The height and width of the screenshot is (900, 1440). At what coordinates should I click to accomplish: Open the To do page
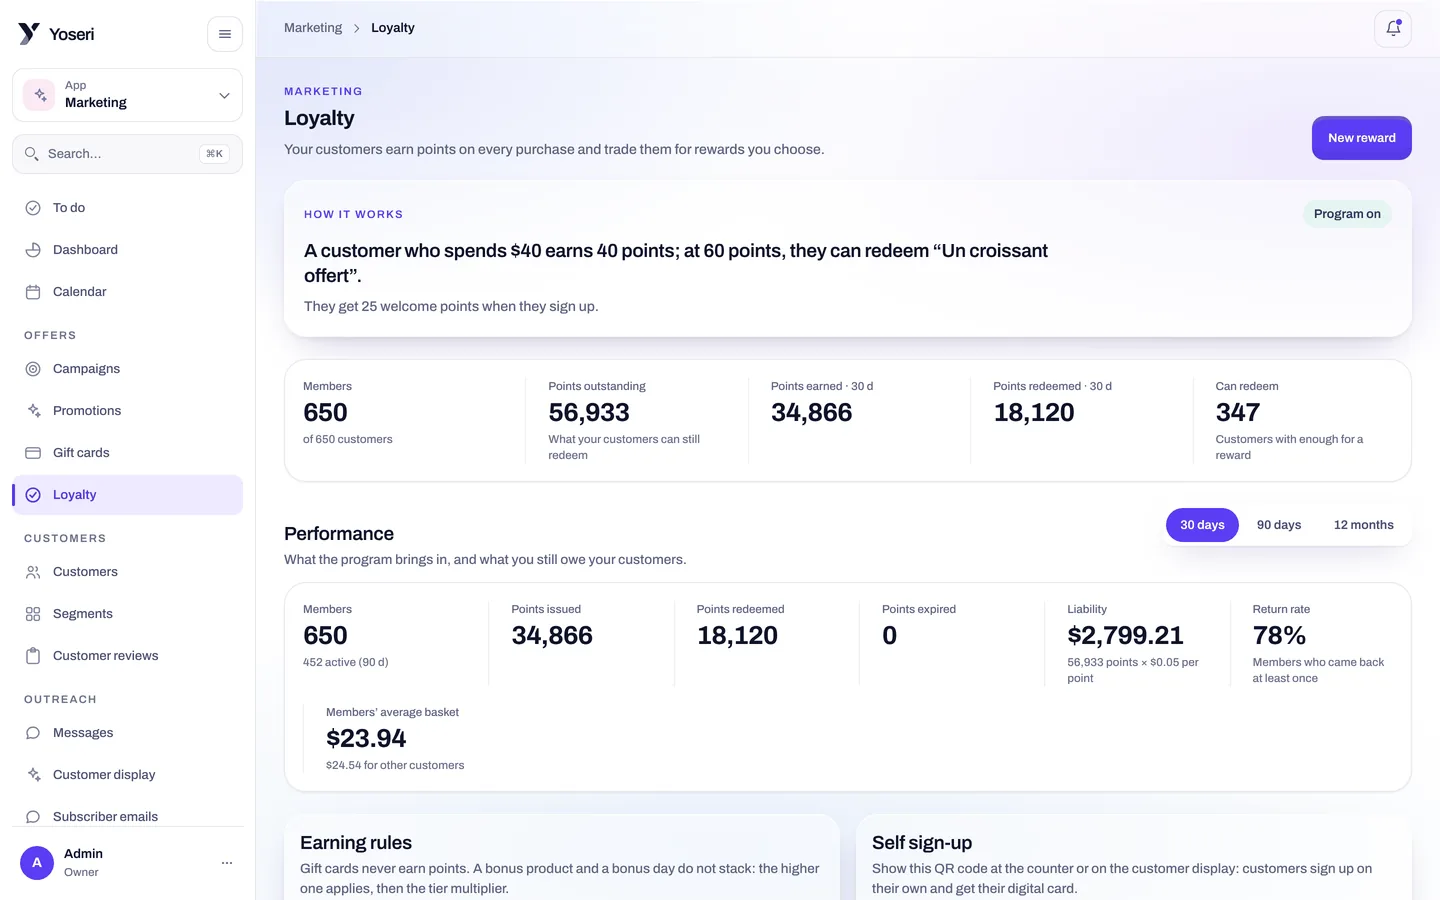(127, 208)
